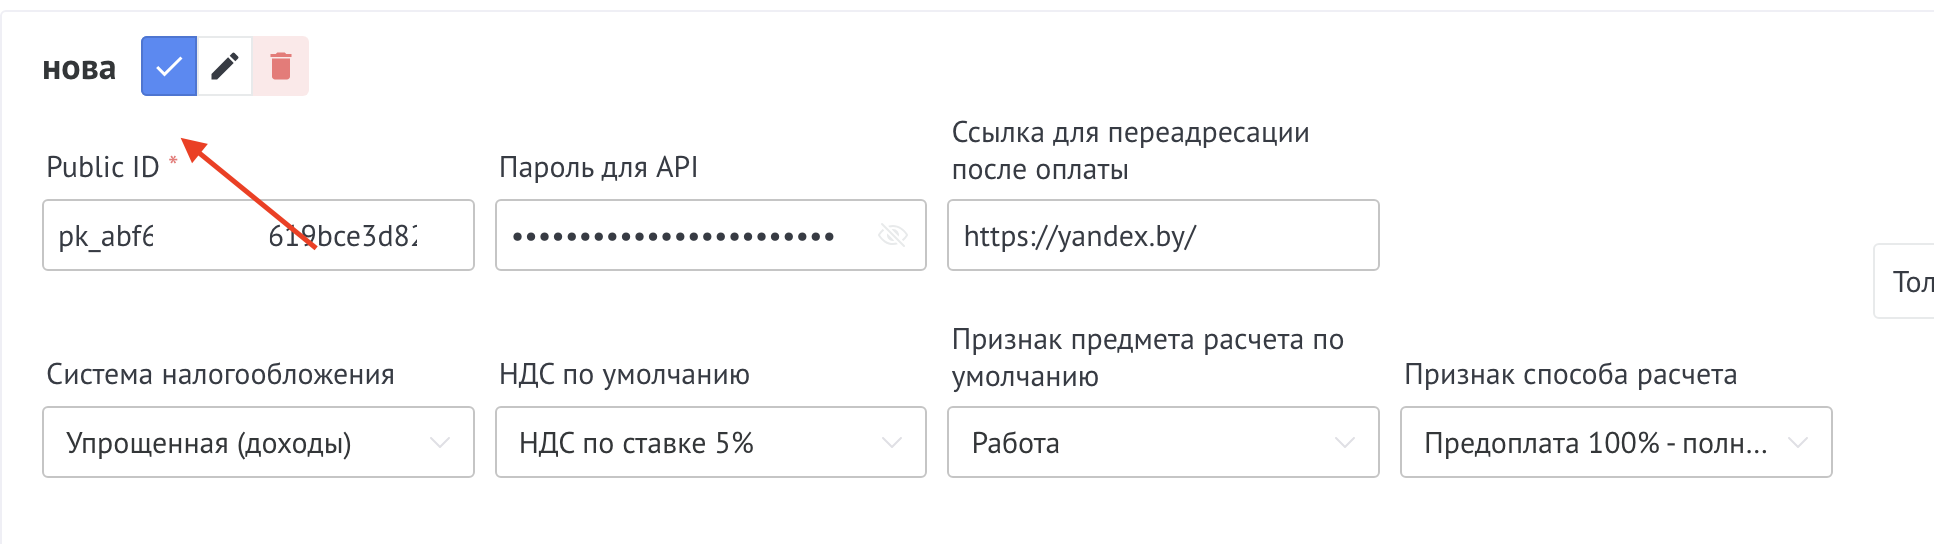The width and height of the screenshot is (1934, 544).
Task: Click the blue checkmark confirm button
Action: [x=169, y=67]
